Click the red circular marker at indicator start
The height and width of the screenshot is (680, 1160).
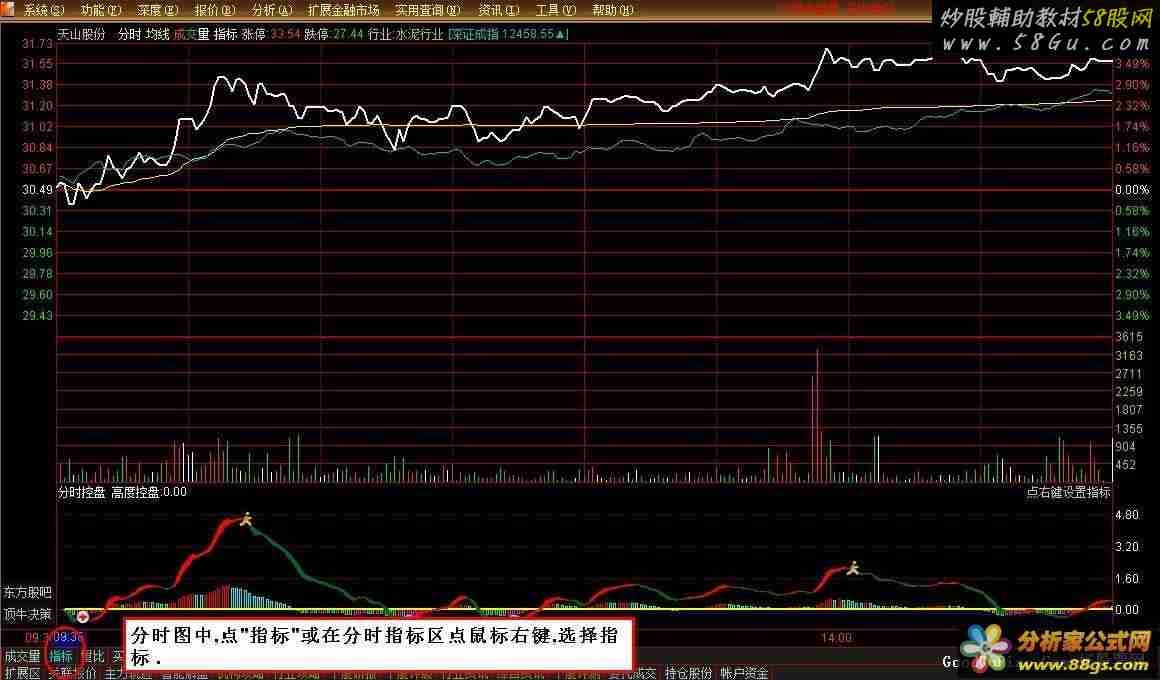83,616
